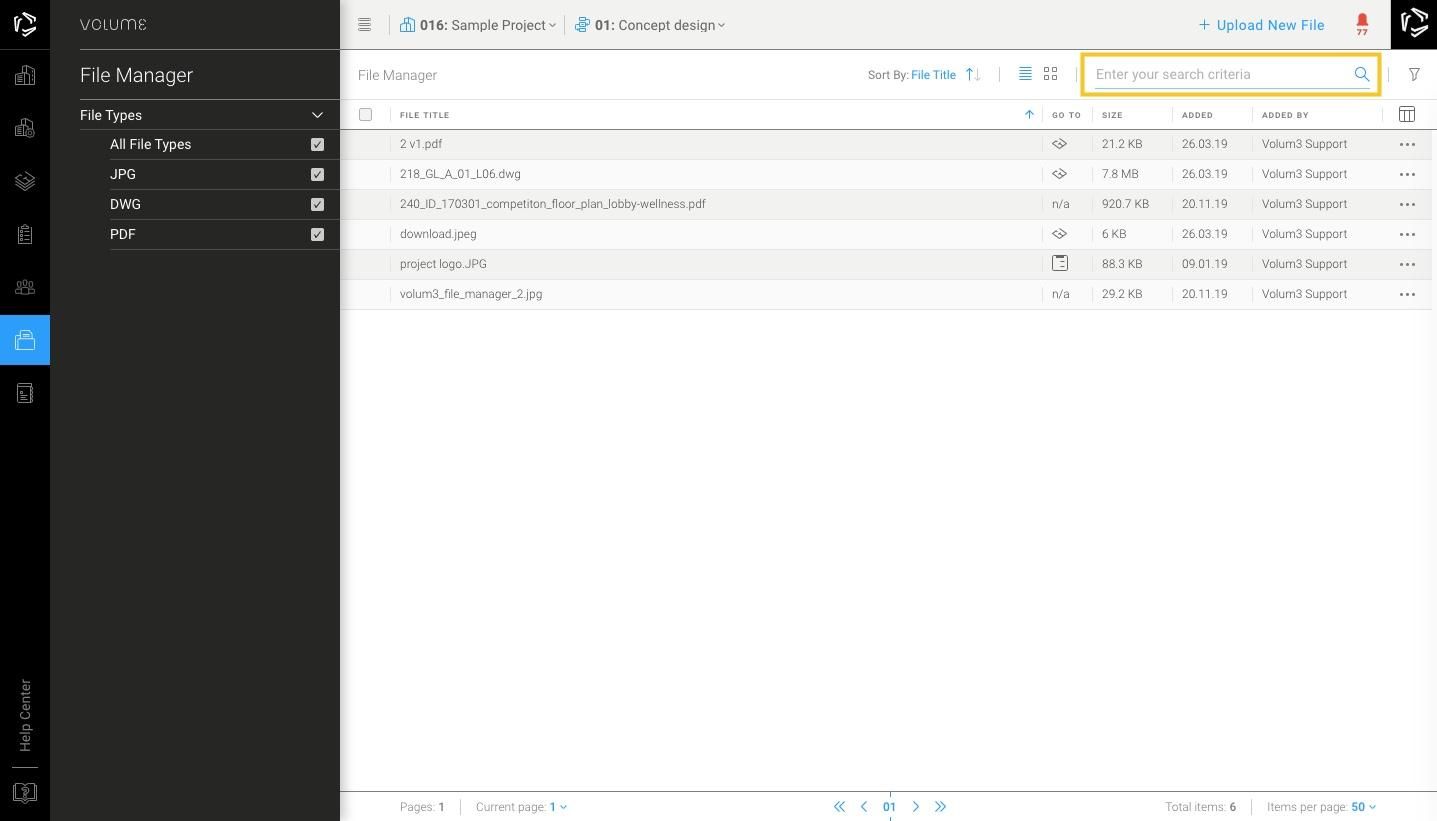Select the file download.jpeg
Image resolution: width=1437 pixels, height=821 pixels.
(x=438, y=234)
